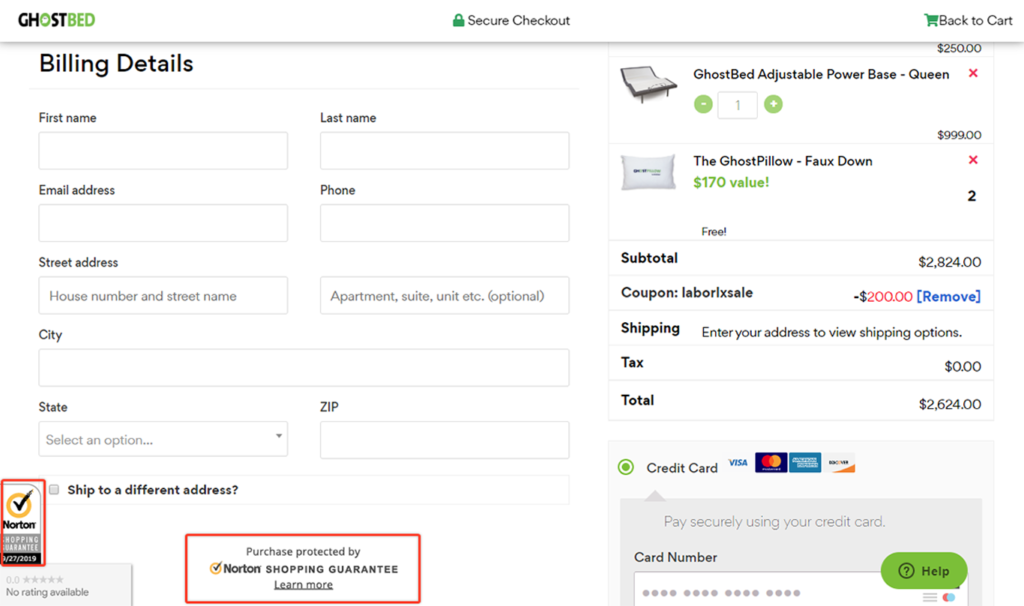Select the Visa payment icon
This screenshot has height=606, width=1024.
tap(738, 462)
